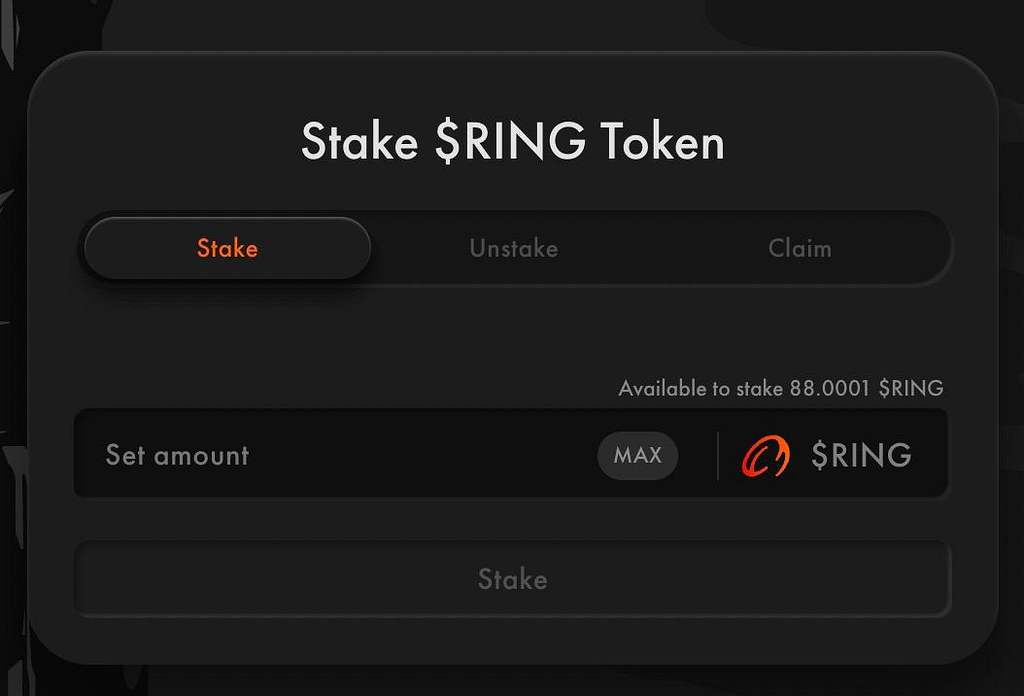Screen dimensions: 1024x696
Task: Click the Stake $RING Token heading
Action: [x=512, y=142]
